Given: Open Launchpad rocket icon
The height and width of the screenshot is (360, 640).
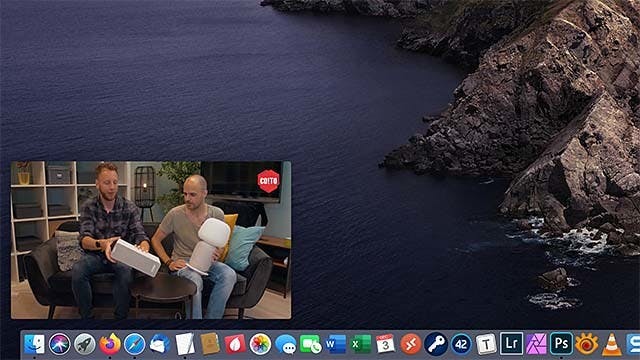Looking at the screenshot, I should click(84, 344).
